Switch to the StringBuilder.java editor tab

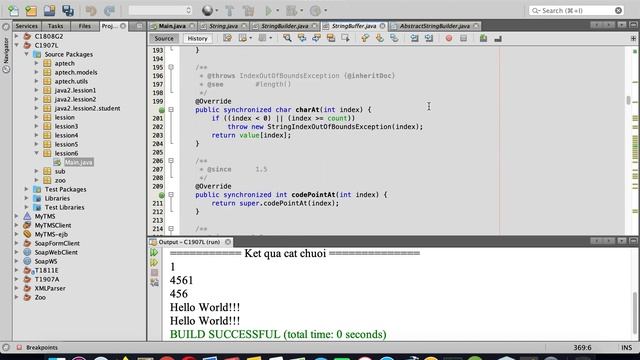[284, 26]
